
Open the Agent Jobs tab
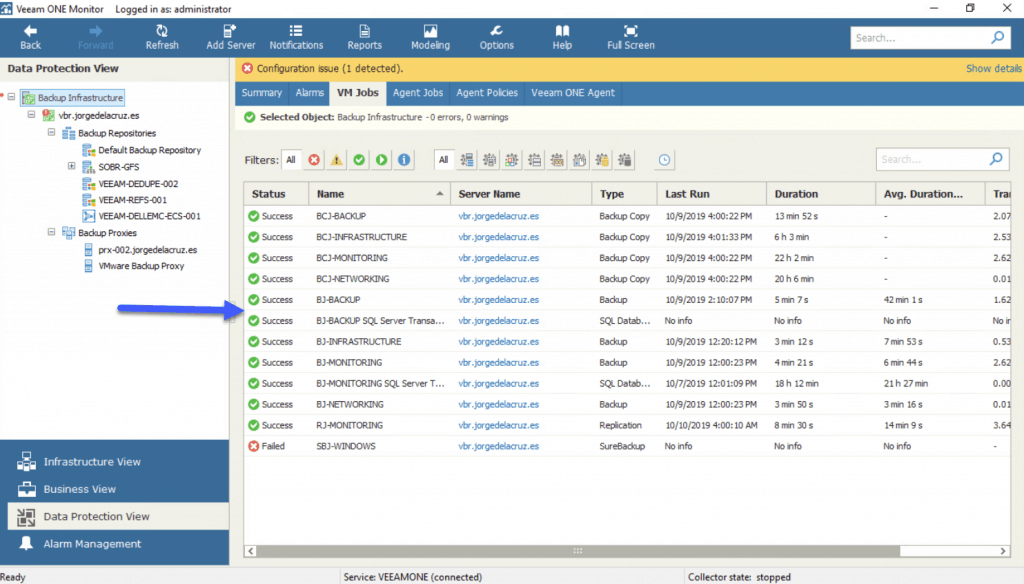click(418, 93)
